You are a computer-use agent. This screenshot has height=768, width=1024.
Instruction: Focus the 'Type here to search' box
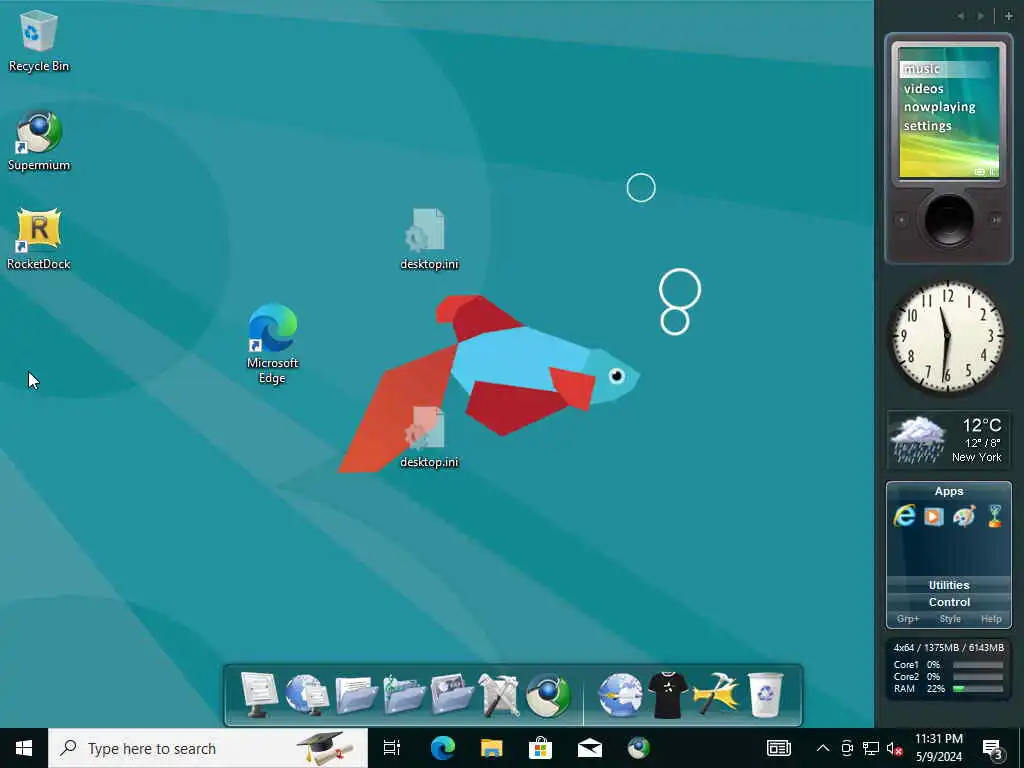208,748
